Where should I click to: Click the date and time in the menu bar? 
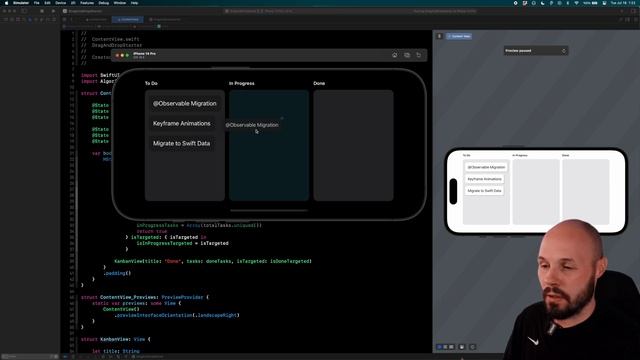(x=623, y=3)
